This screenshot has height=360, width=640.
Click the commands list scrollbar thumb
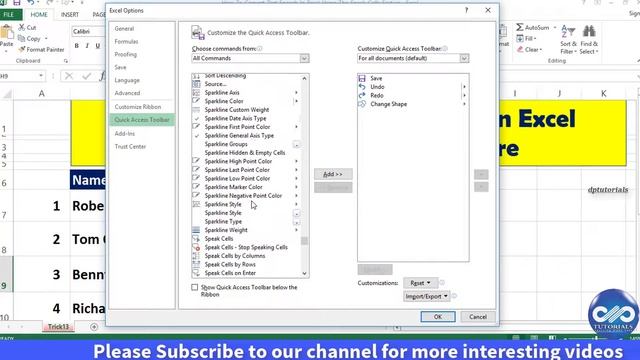tap(304, 240)
